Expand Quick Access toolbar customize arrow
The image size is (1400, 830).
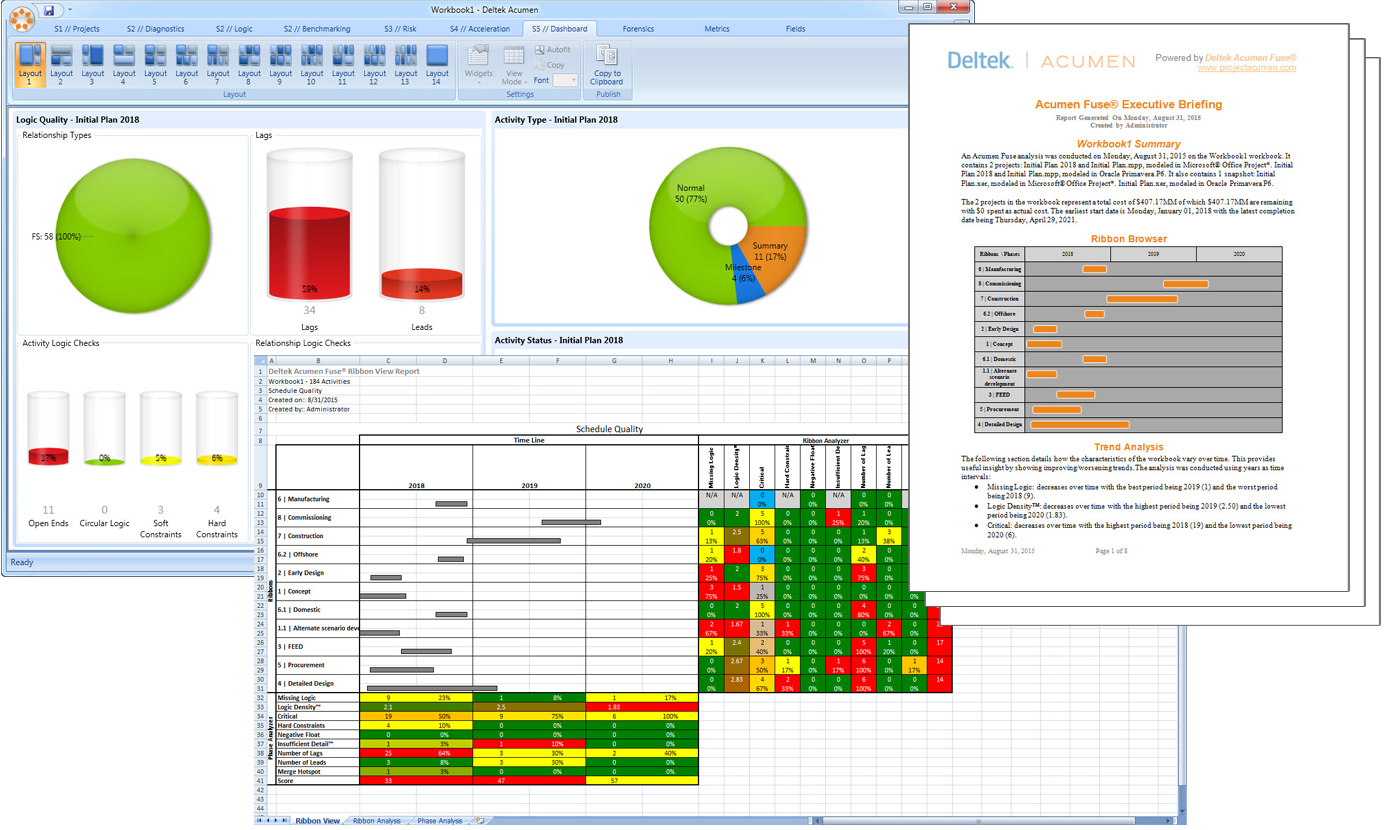69,11
